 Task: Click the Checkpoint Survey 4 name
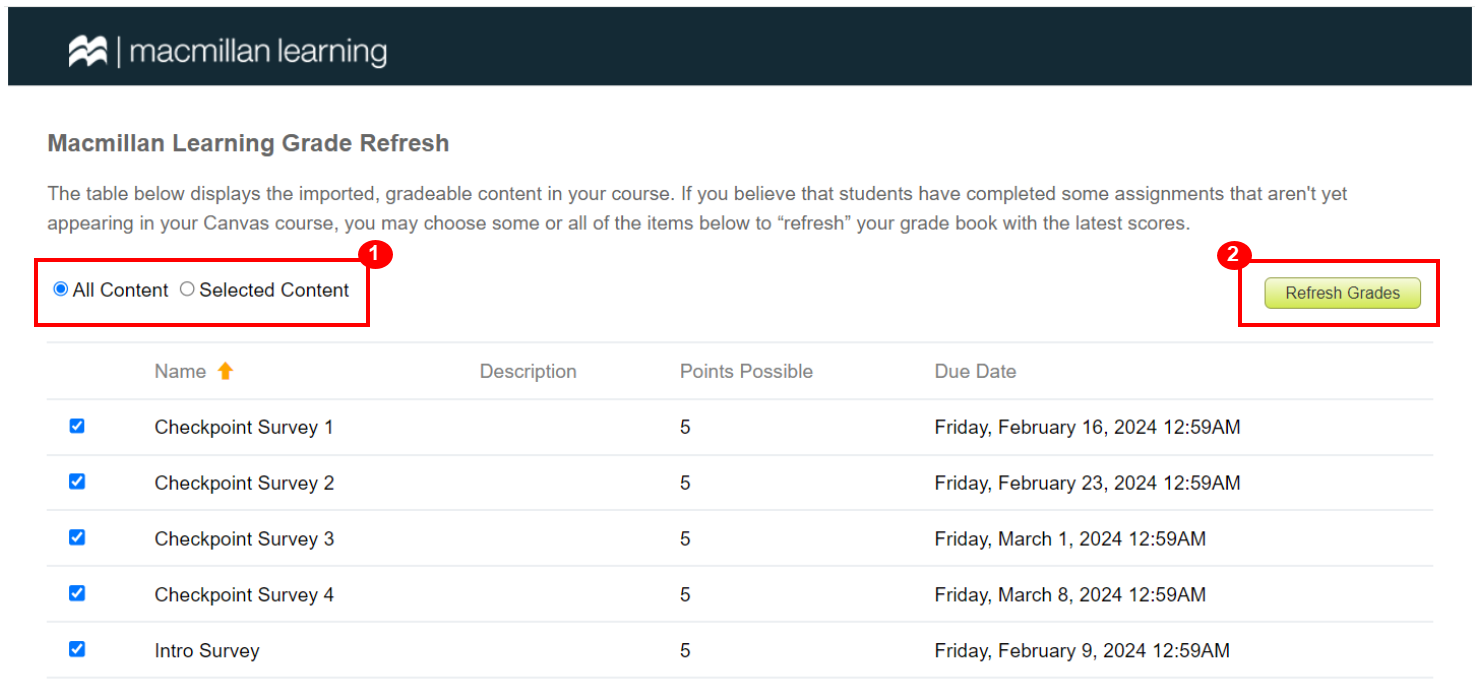[244, 595]
